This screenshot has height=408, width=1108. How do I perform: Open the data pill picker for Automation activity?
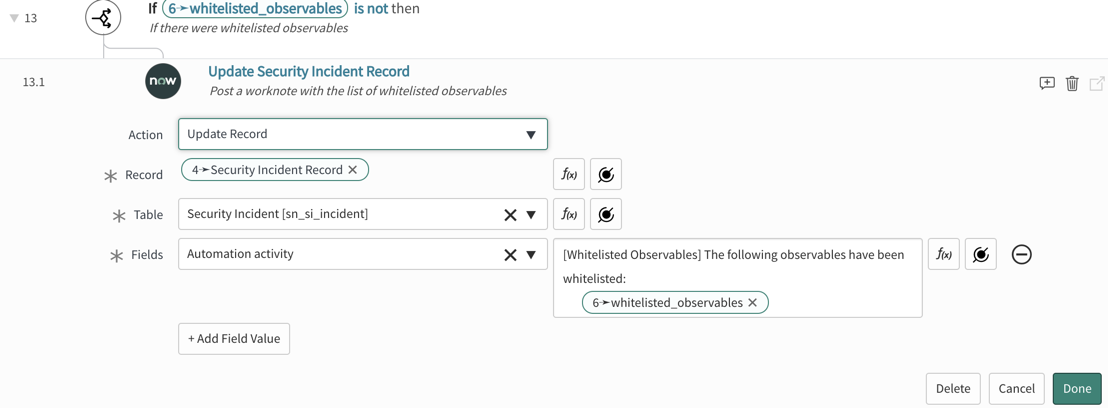[980, 255]
